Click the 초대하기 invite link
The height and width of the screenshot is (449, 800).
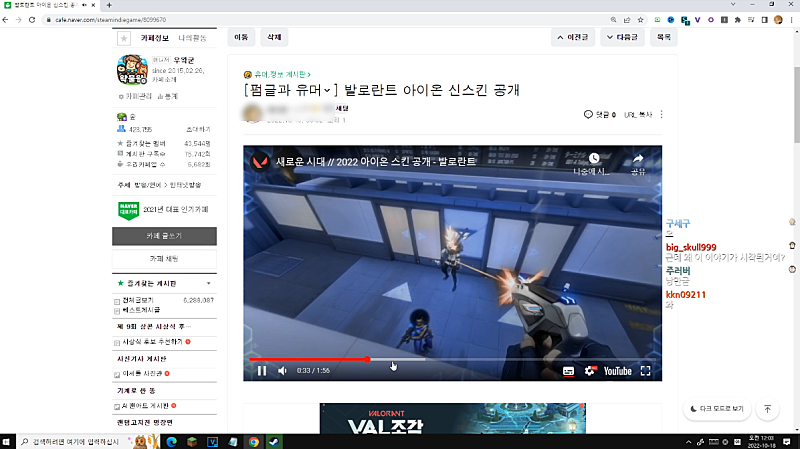[198, 130]
